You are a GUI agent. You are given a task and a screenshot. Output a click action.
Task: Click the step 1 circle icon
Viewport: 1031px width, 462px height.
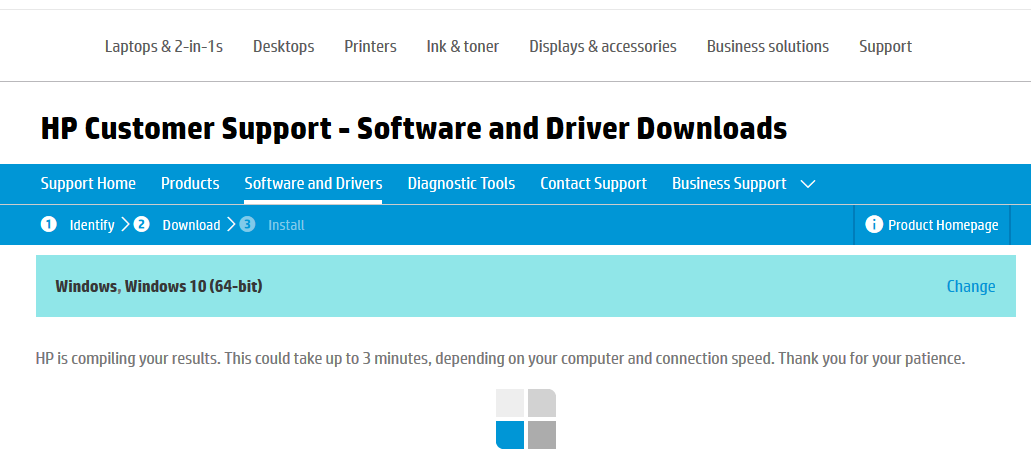(49, 225)
